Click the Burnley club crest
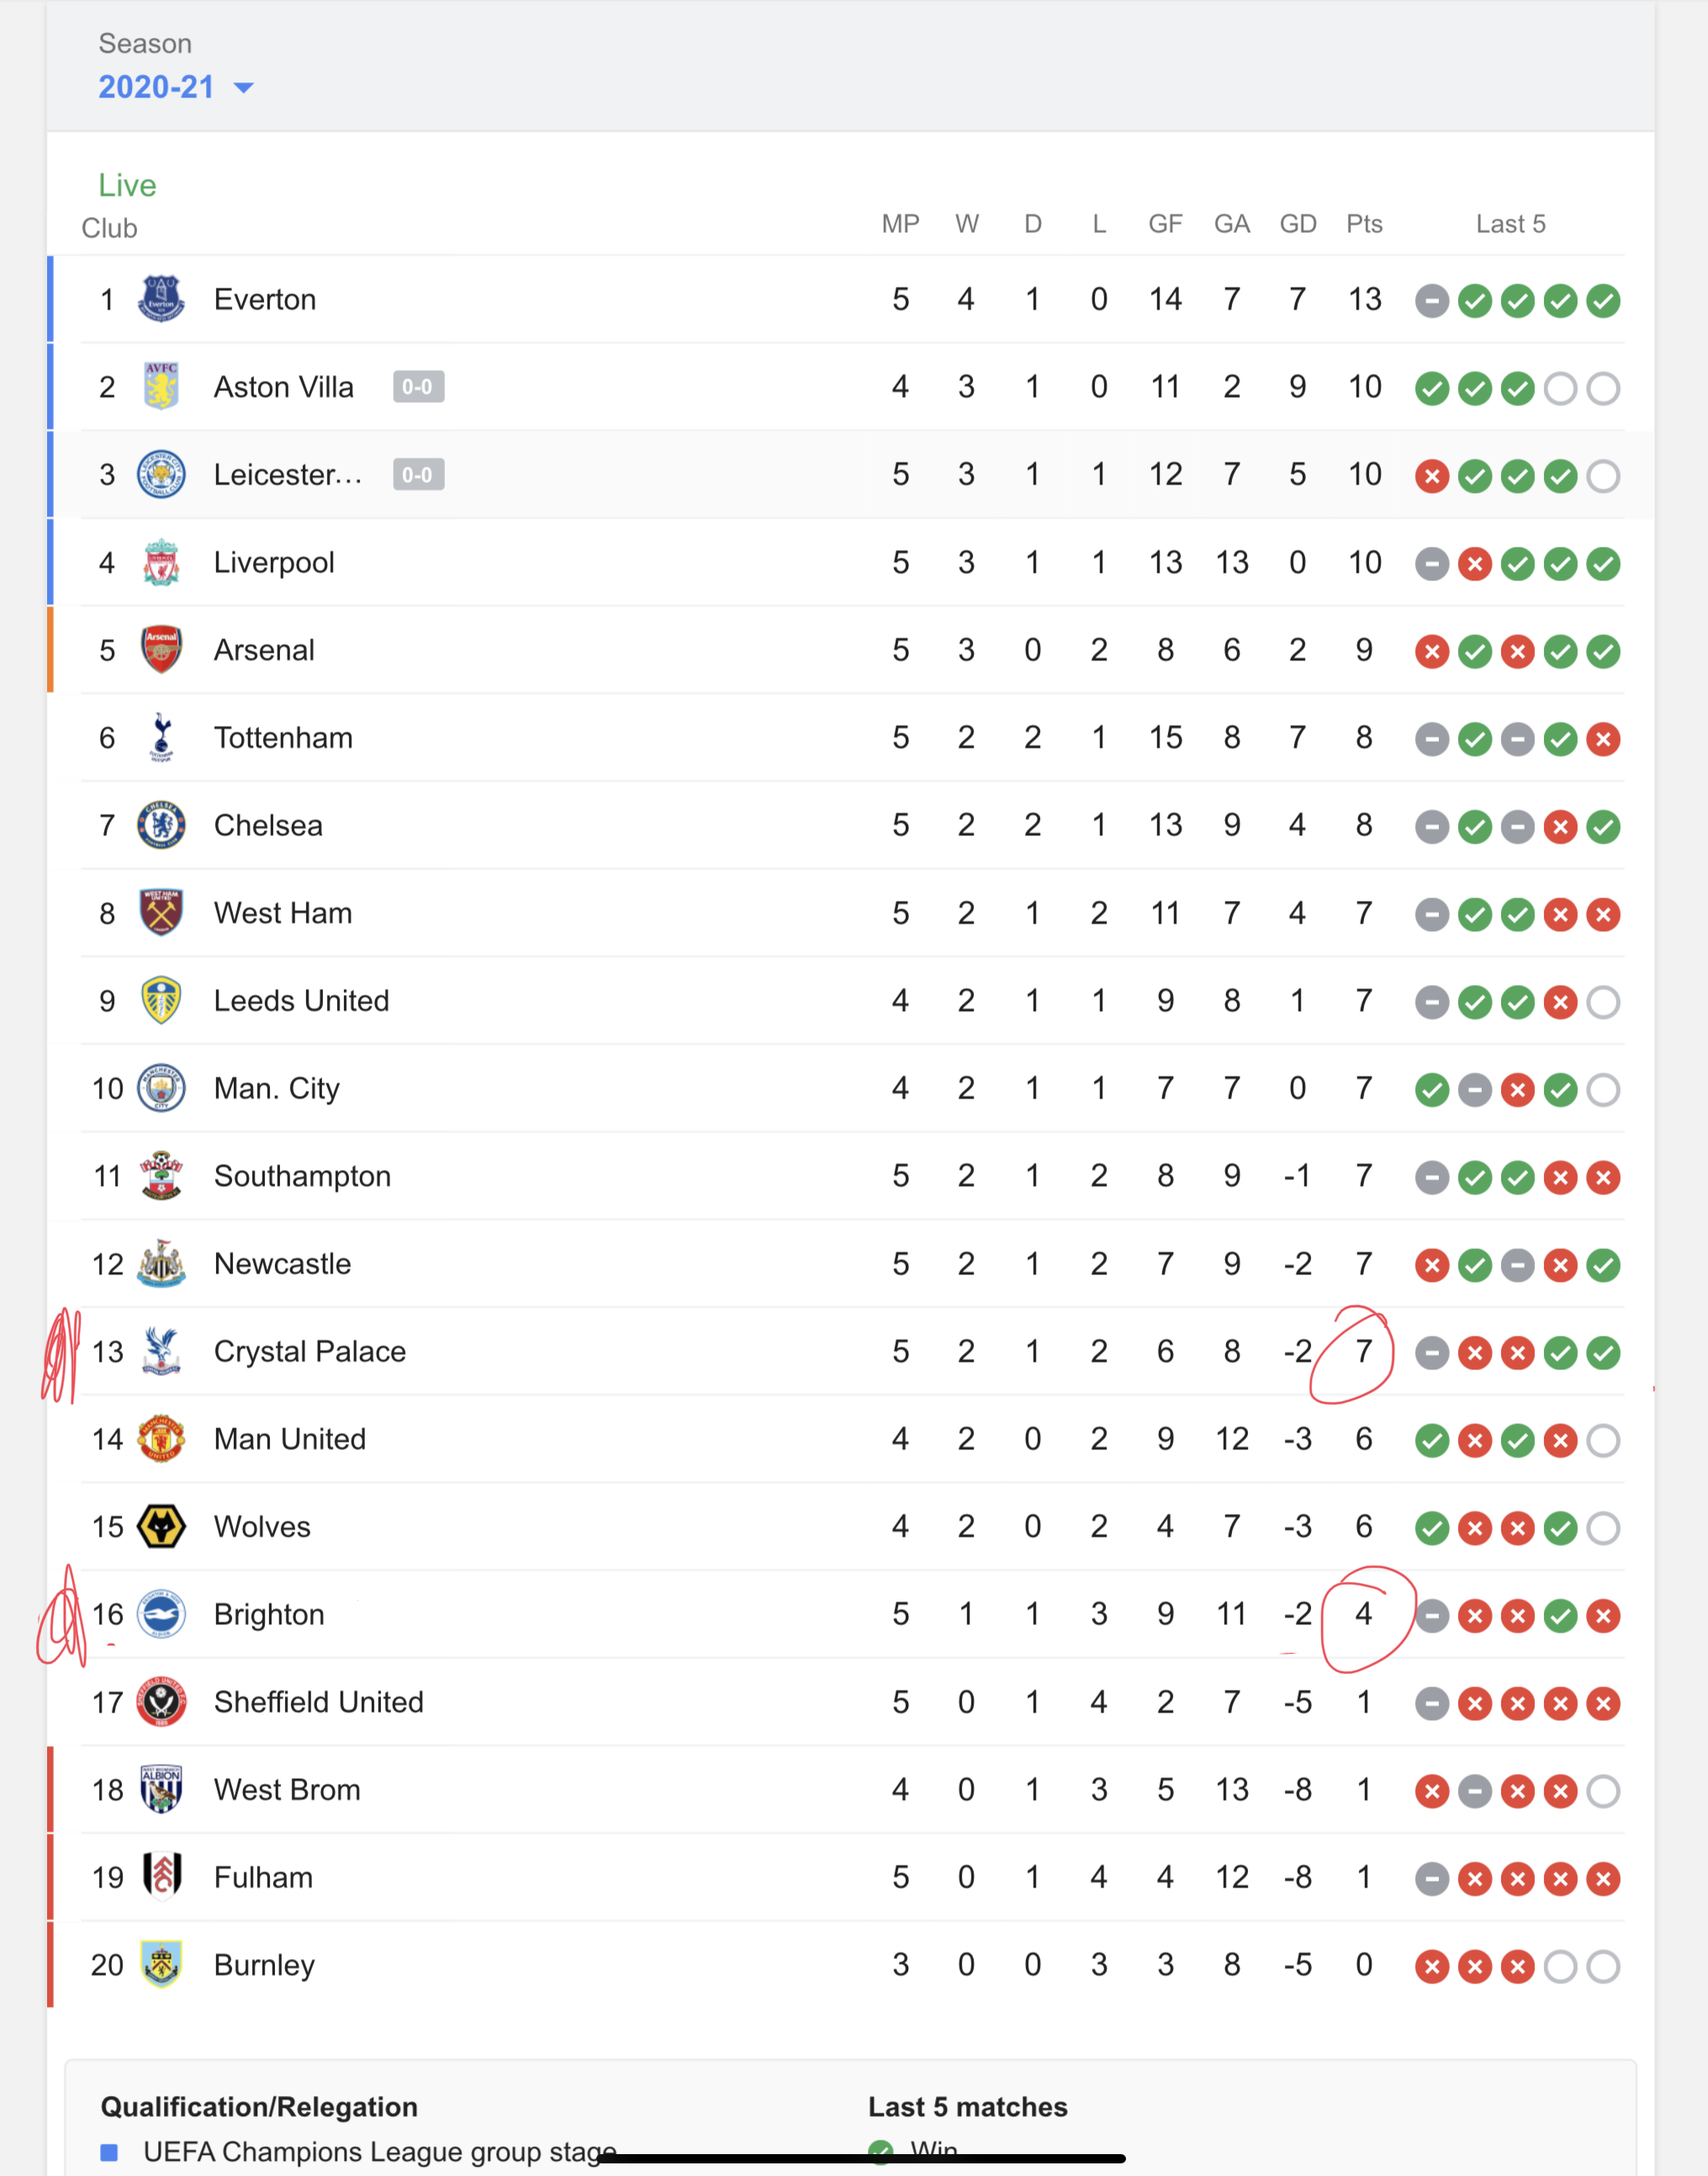 161,1965
